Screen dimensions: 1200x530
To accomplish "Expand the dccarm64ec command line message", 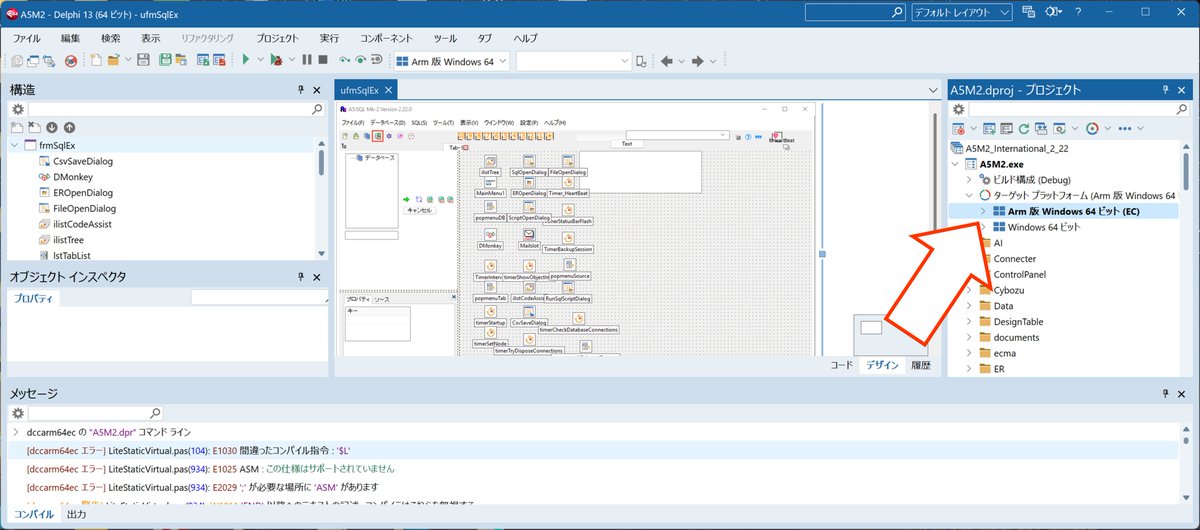I will [x=15, y=432].
